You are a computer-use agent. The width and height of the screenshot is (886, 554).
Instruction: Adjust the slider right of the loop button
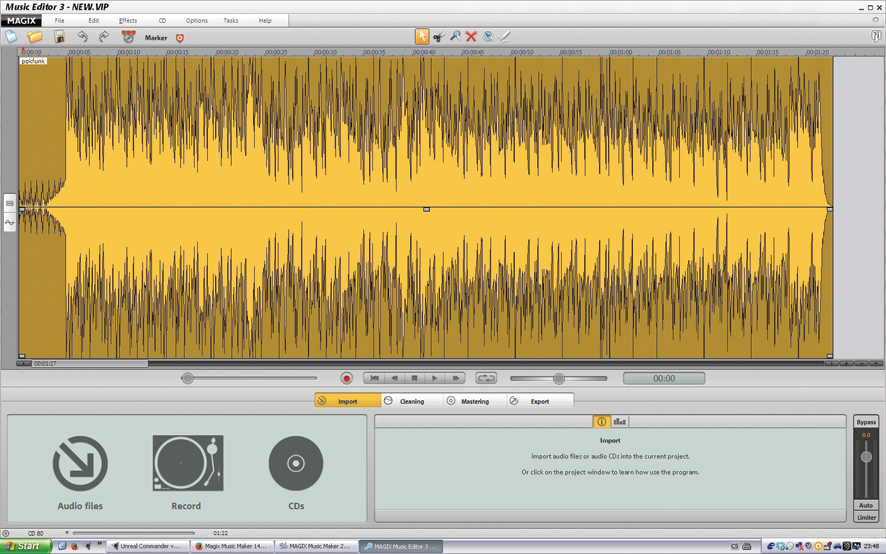558,378
